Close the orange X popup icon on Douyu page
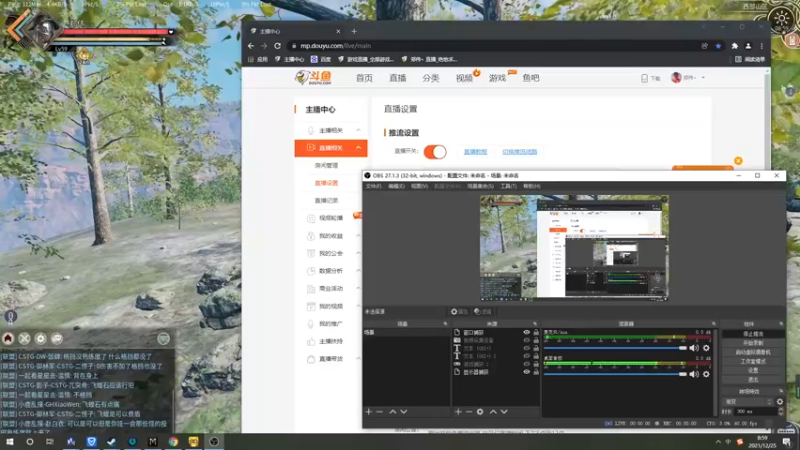Image resolution: width=800 pixels, height=450 pixels. coord(738,161)
